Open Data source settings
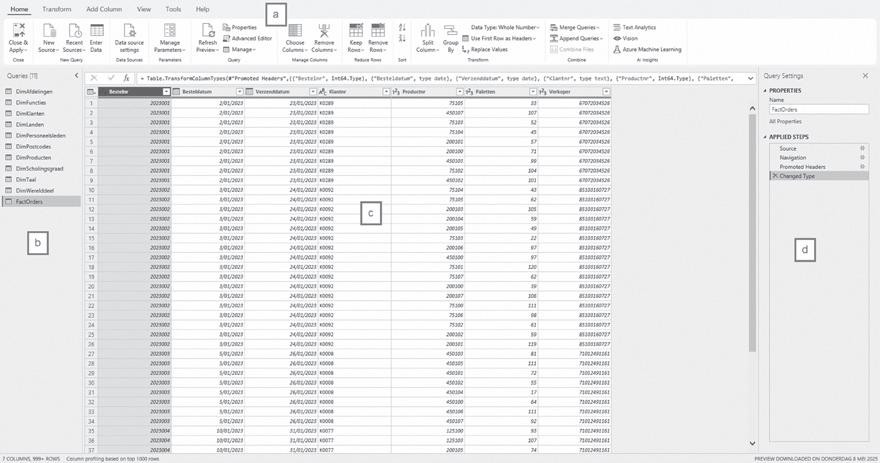This screenshot has height=463, width=880. 129,38
